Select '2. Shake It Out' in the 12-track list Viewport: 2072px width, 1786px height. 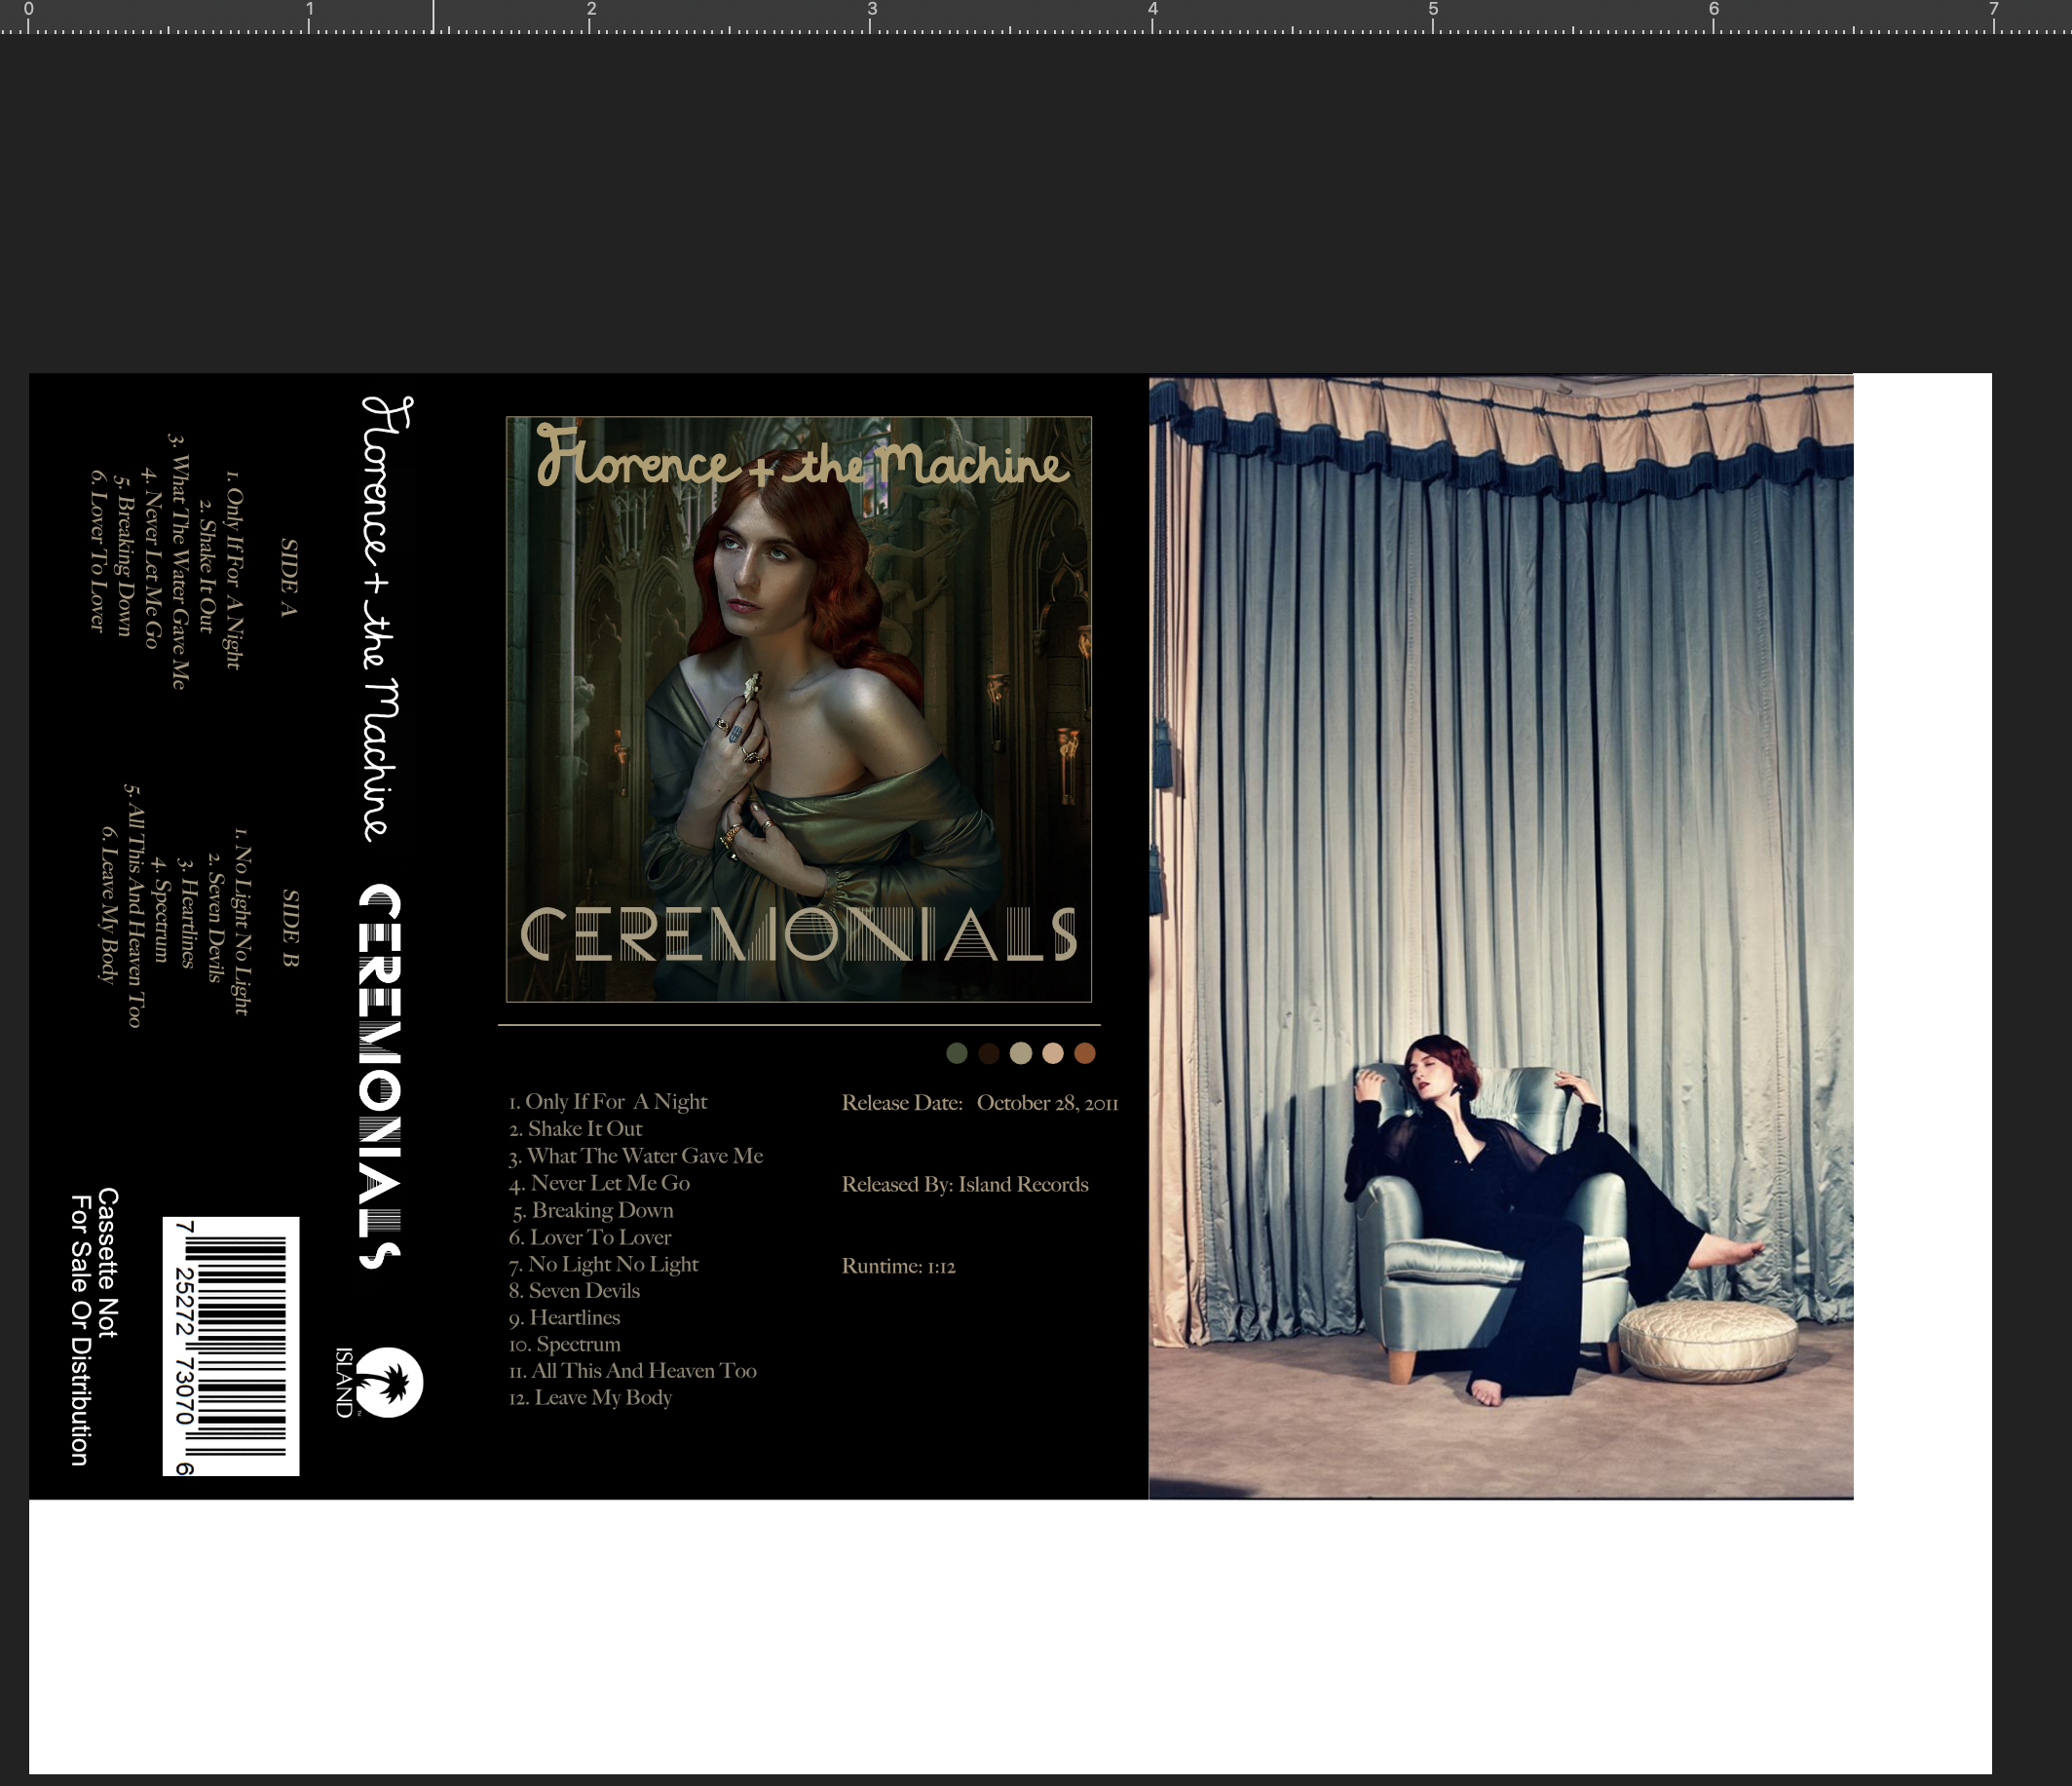pyautogui.click(x=576, y=1129)
